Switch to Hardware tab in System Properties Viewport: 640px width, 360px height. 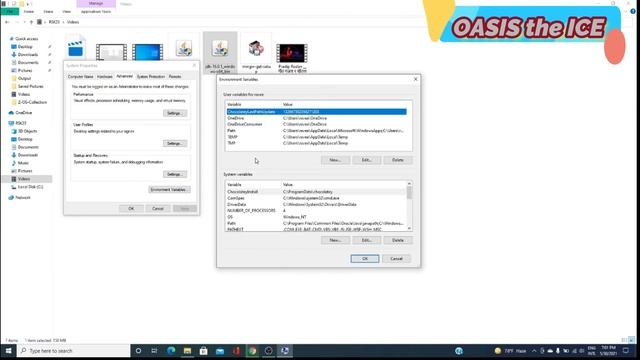coord(104,77)
